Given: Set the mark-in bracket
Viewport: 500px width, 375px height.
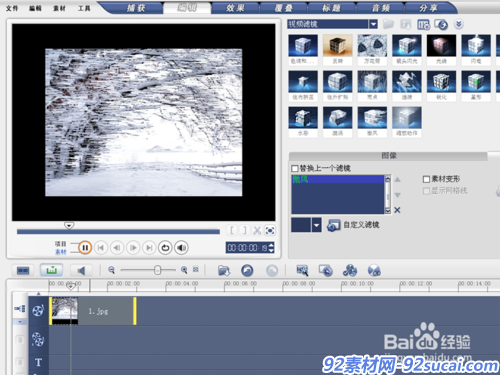Looking at the screenshot, I should pyautogui.click(x=232, y=230).
